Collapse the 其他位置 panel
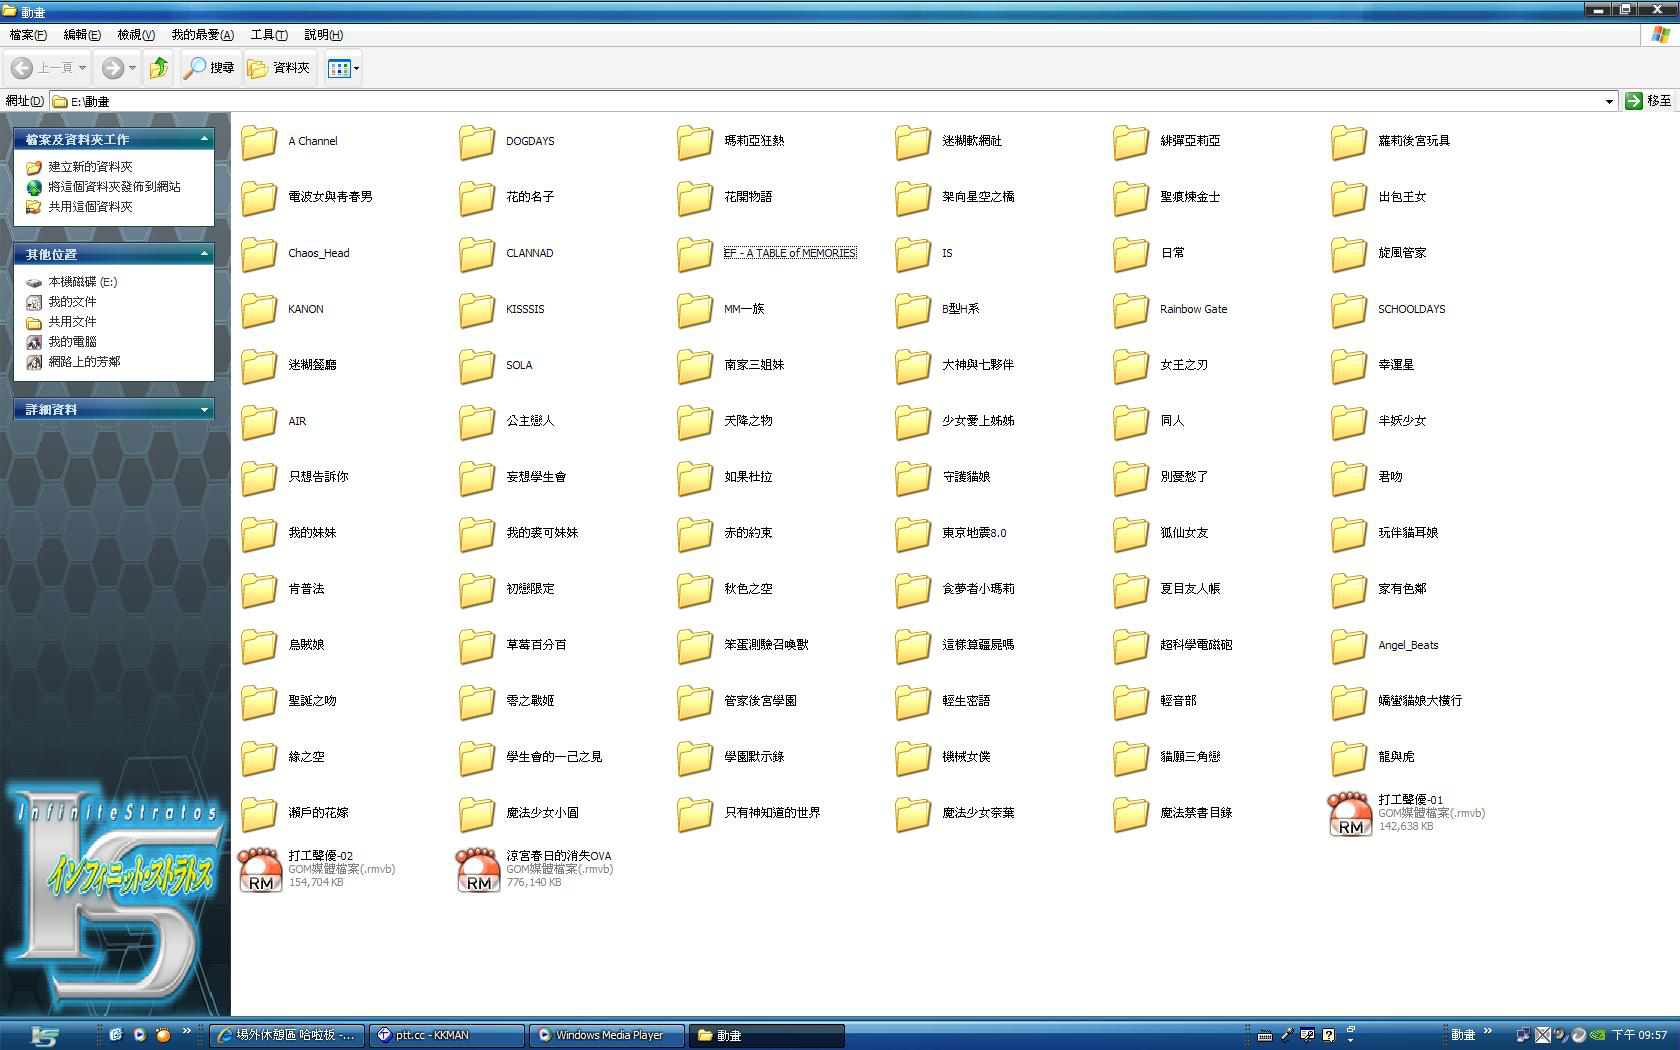This screenshot has width=1680, height=1050. [x=204, y=254]
